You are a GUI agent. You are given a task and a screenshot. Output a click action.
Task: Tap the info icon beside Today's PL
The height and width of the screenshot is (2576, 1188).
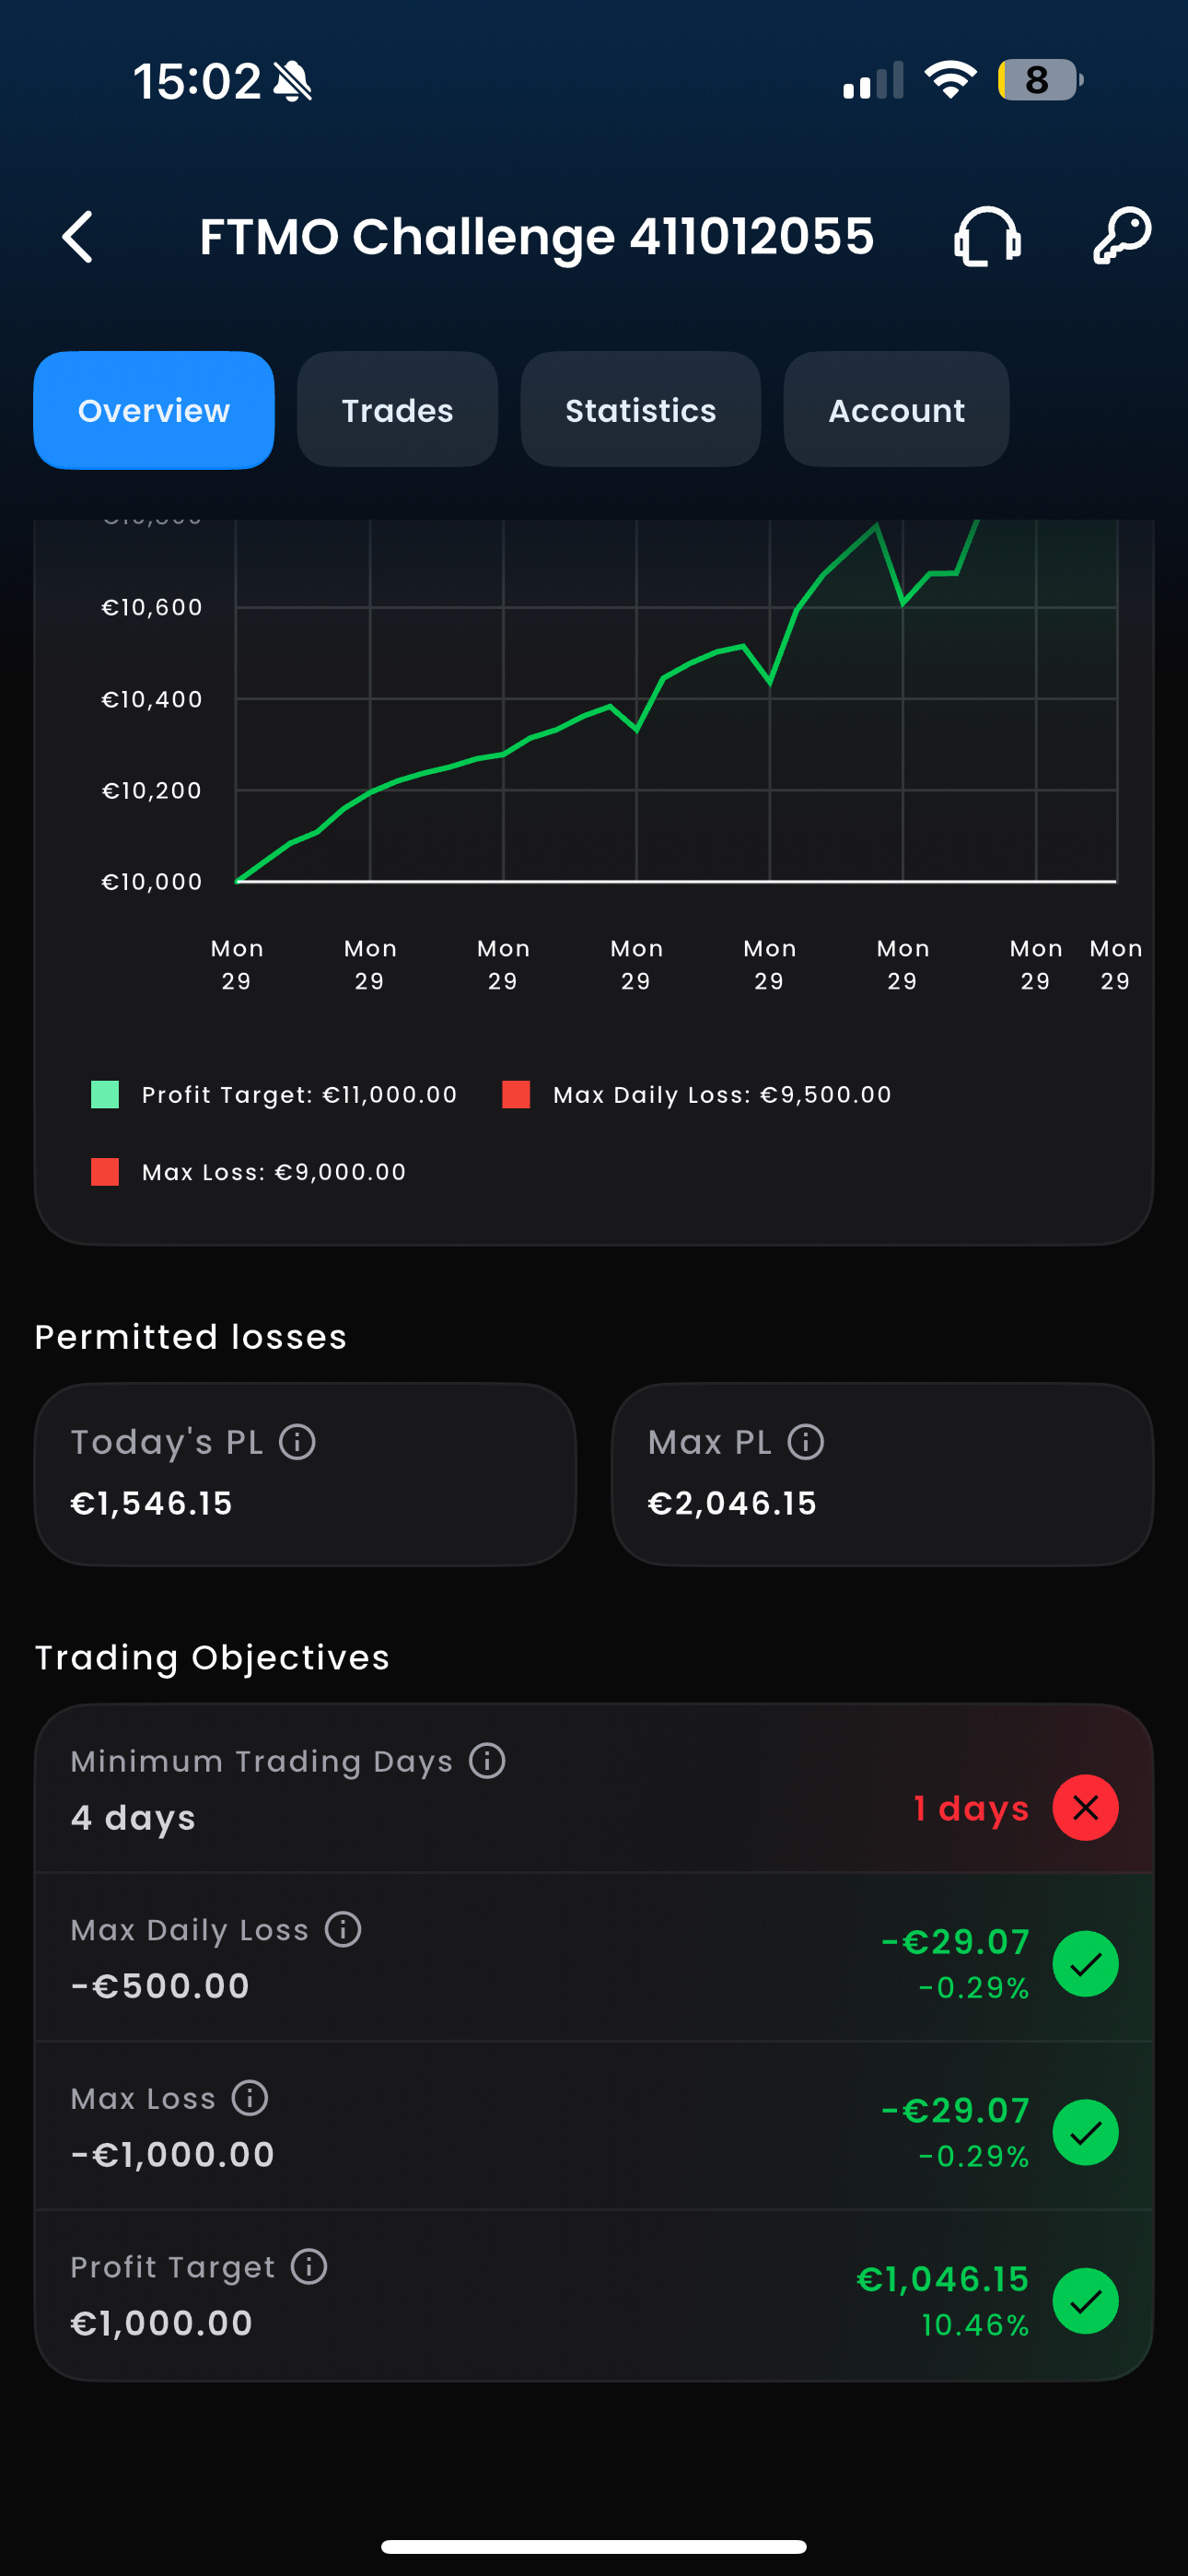coord(297,1442)
